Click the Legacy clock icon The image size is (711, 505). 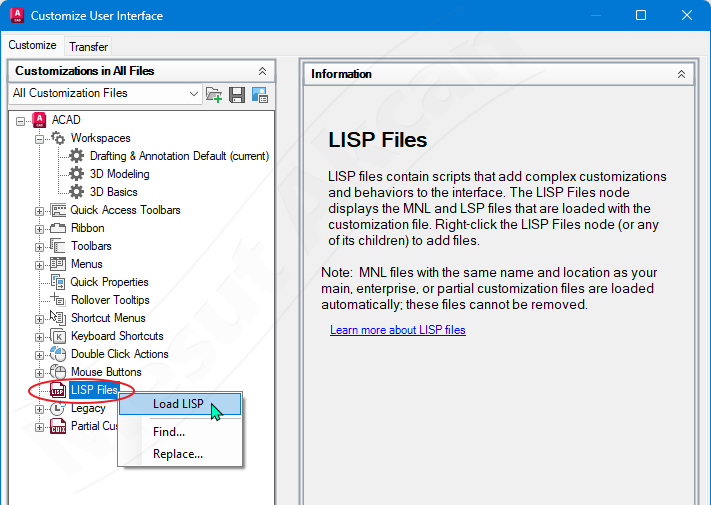[x=58, y=408]
